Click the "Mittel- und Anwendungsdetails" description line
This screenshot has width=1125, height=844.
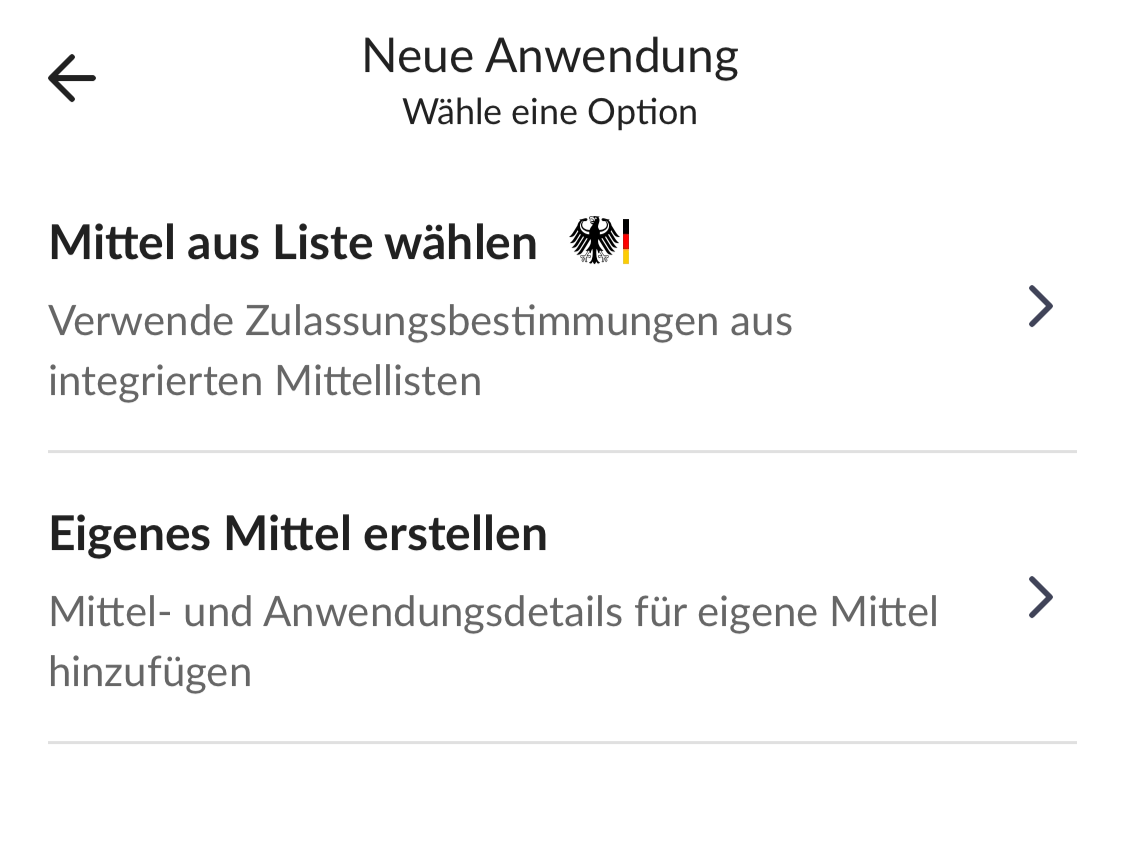[x=493, y=612]
